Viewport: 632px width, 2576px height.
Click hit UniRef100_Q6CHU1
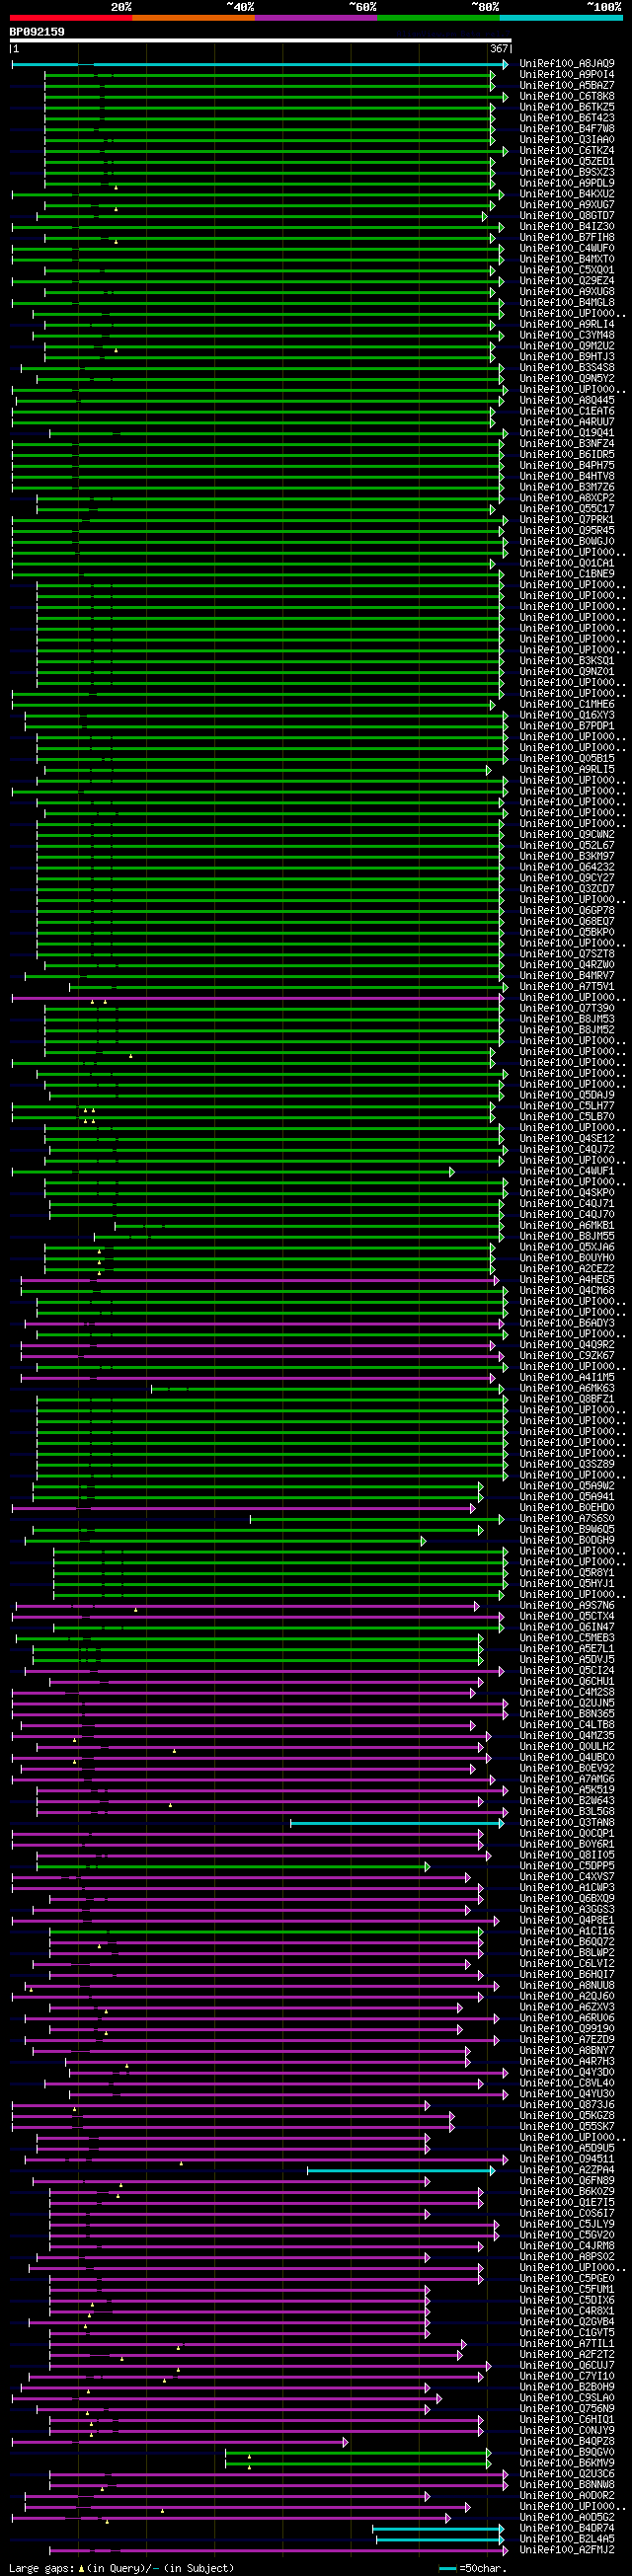[567, 1682]
